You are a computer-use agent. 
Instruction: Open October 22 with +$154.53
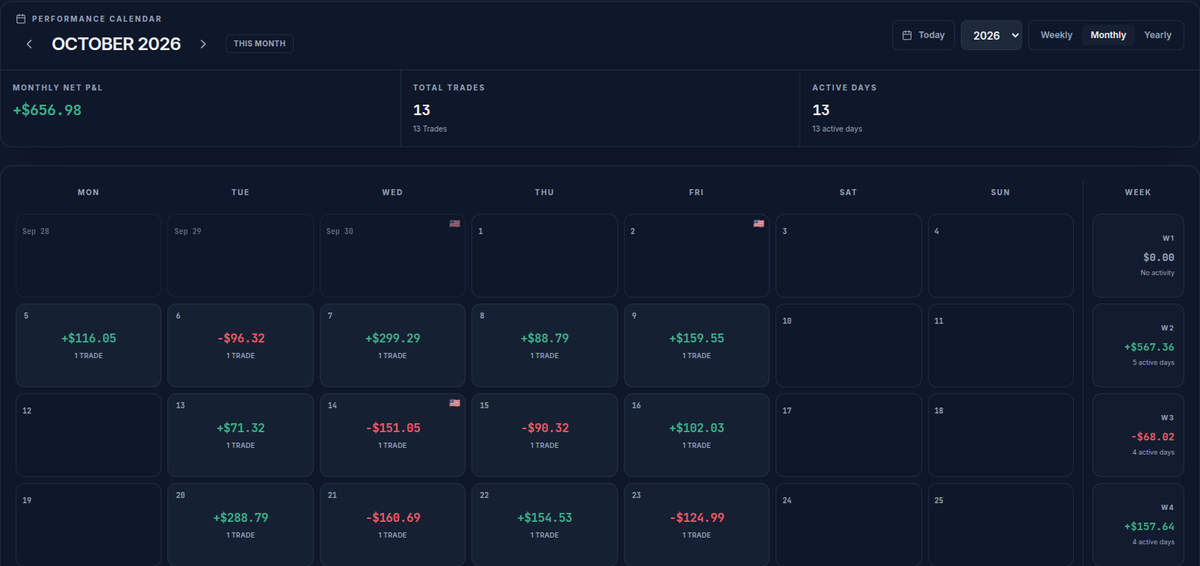coord(545,525)
